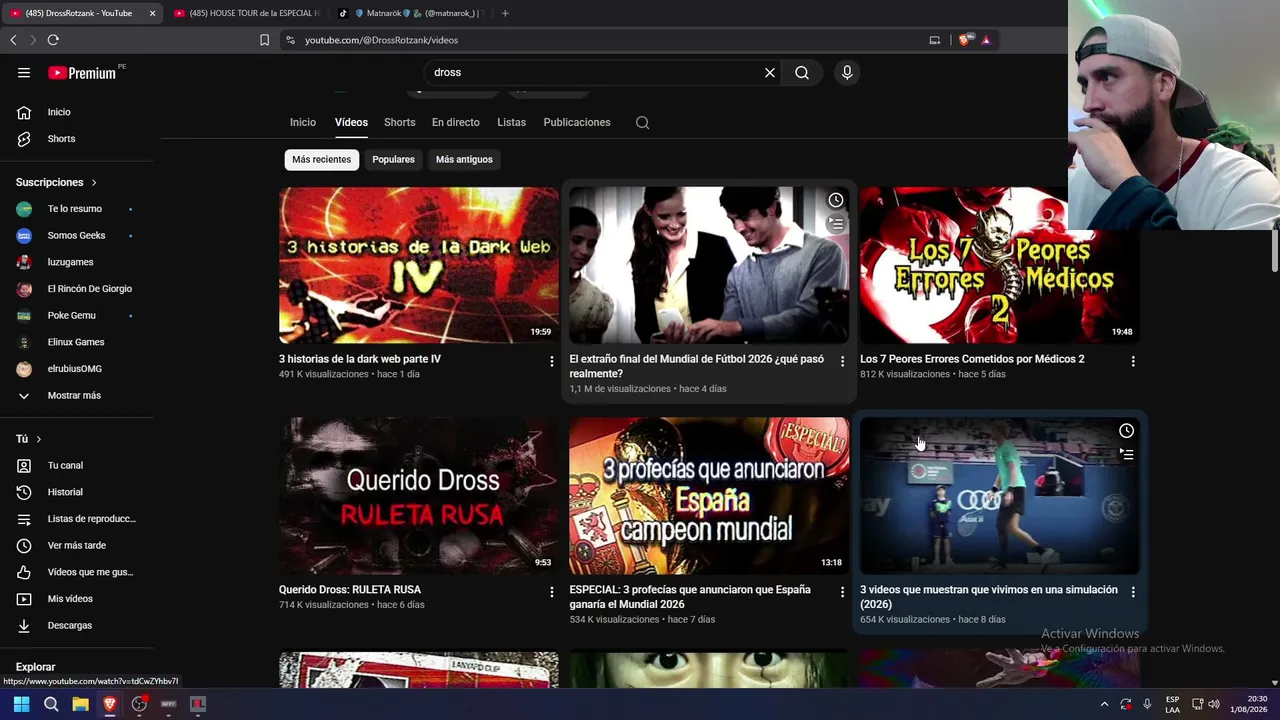Clear the search text with the X
1280x720 pixels.
770,73
